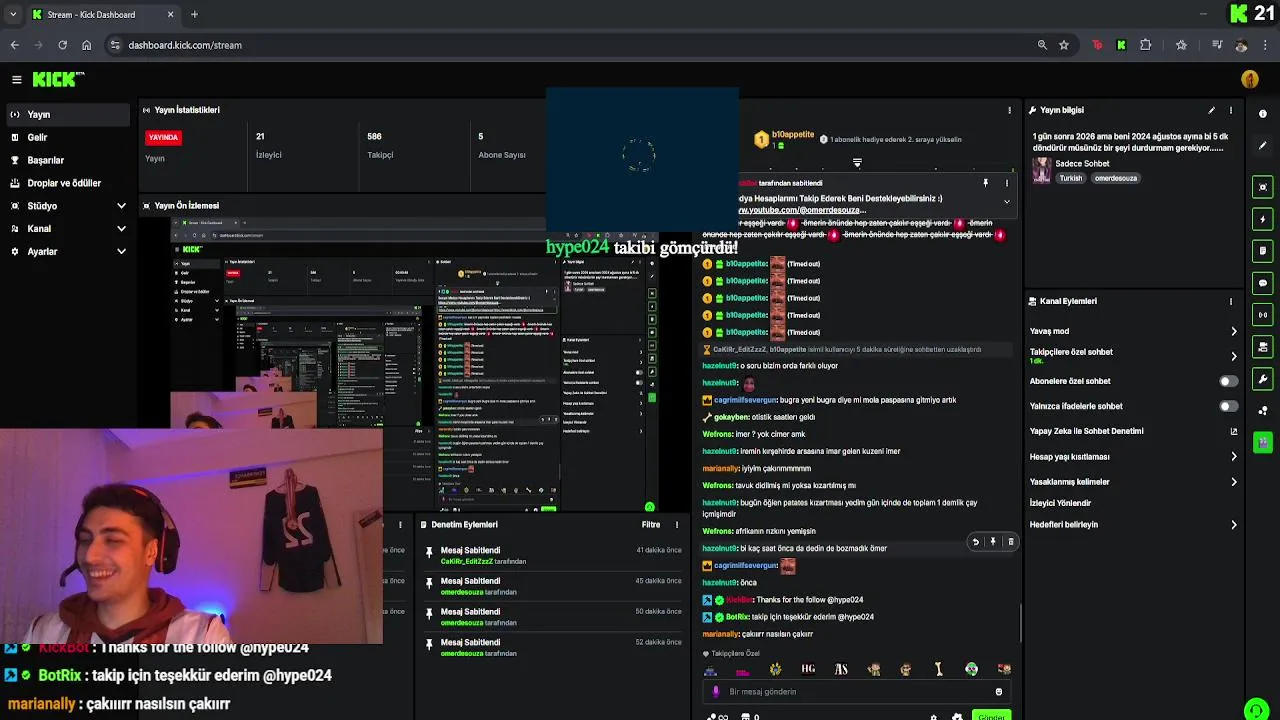Select Yayın in the left sidebar

tap(68, 115)
